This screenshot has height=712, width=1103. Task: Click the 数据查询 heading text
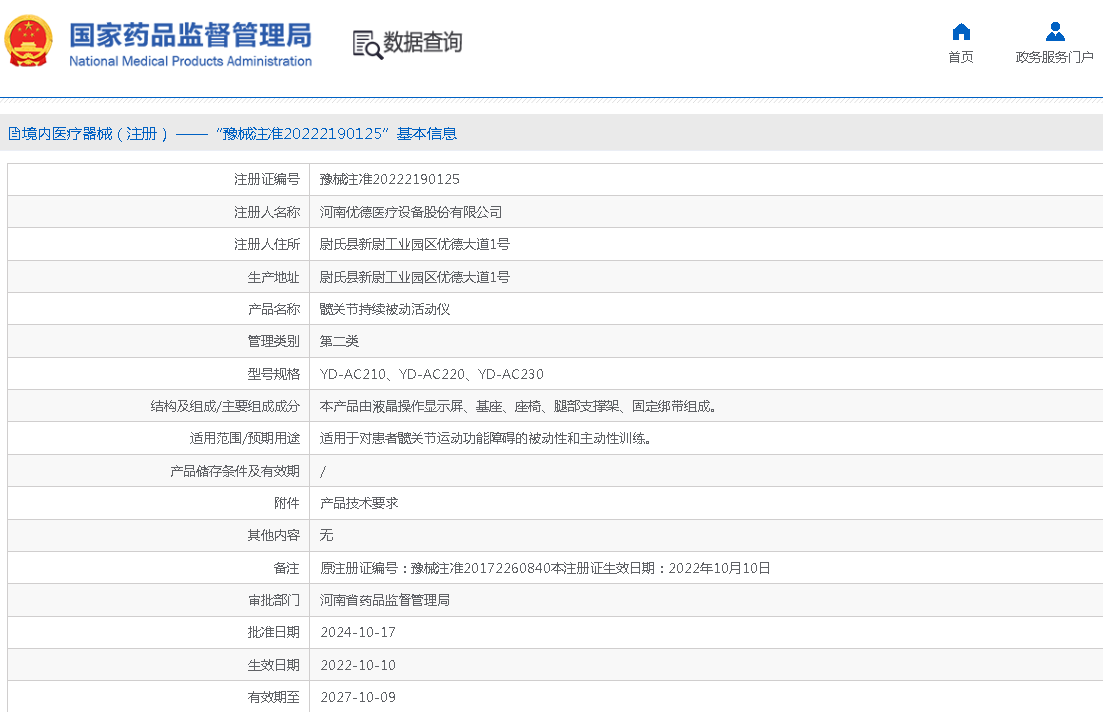coord(423,43)
